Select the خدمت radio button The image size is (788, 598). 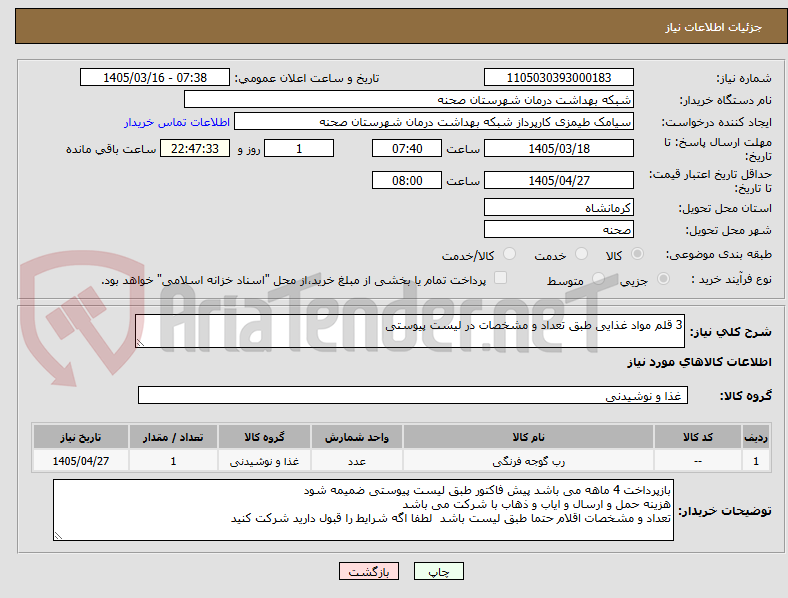pyautogui.click(x=581, y=254)
